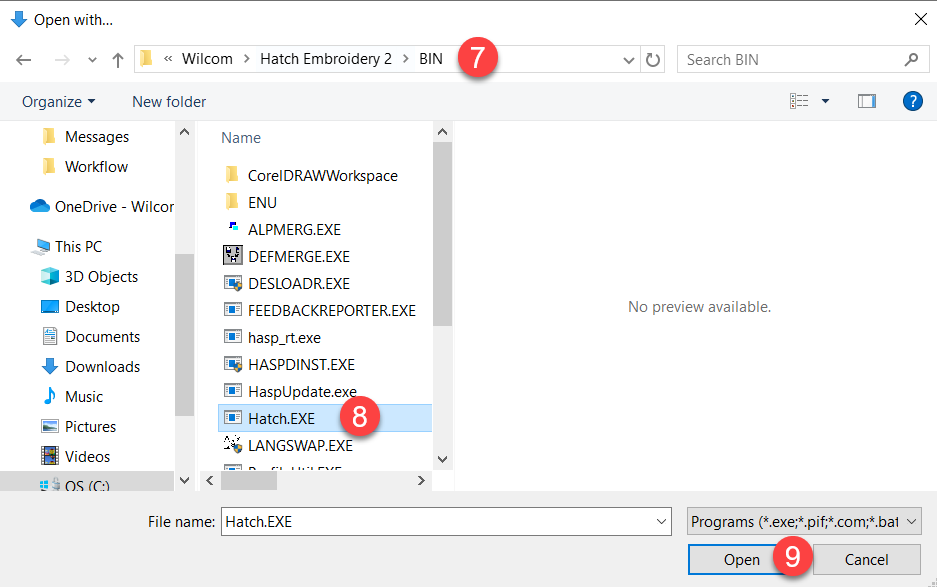Toggle the preview pane

coord(866,102)
